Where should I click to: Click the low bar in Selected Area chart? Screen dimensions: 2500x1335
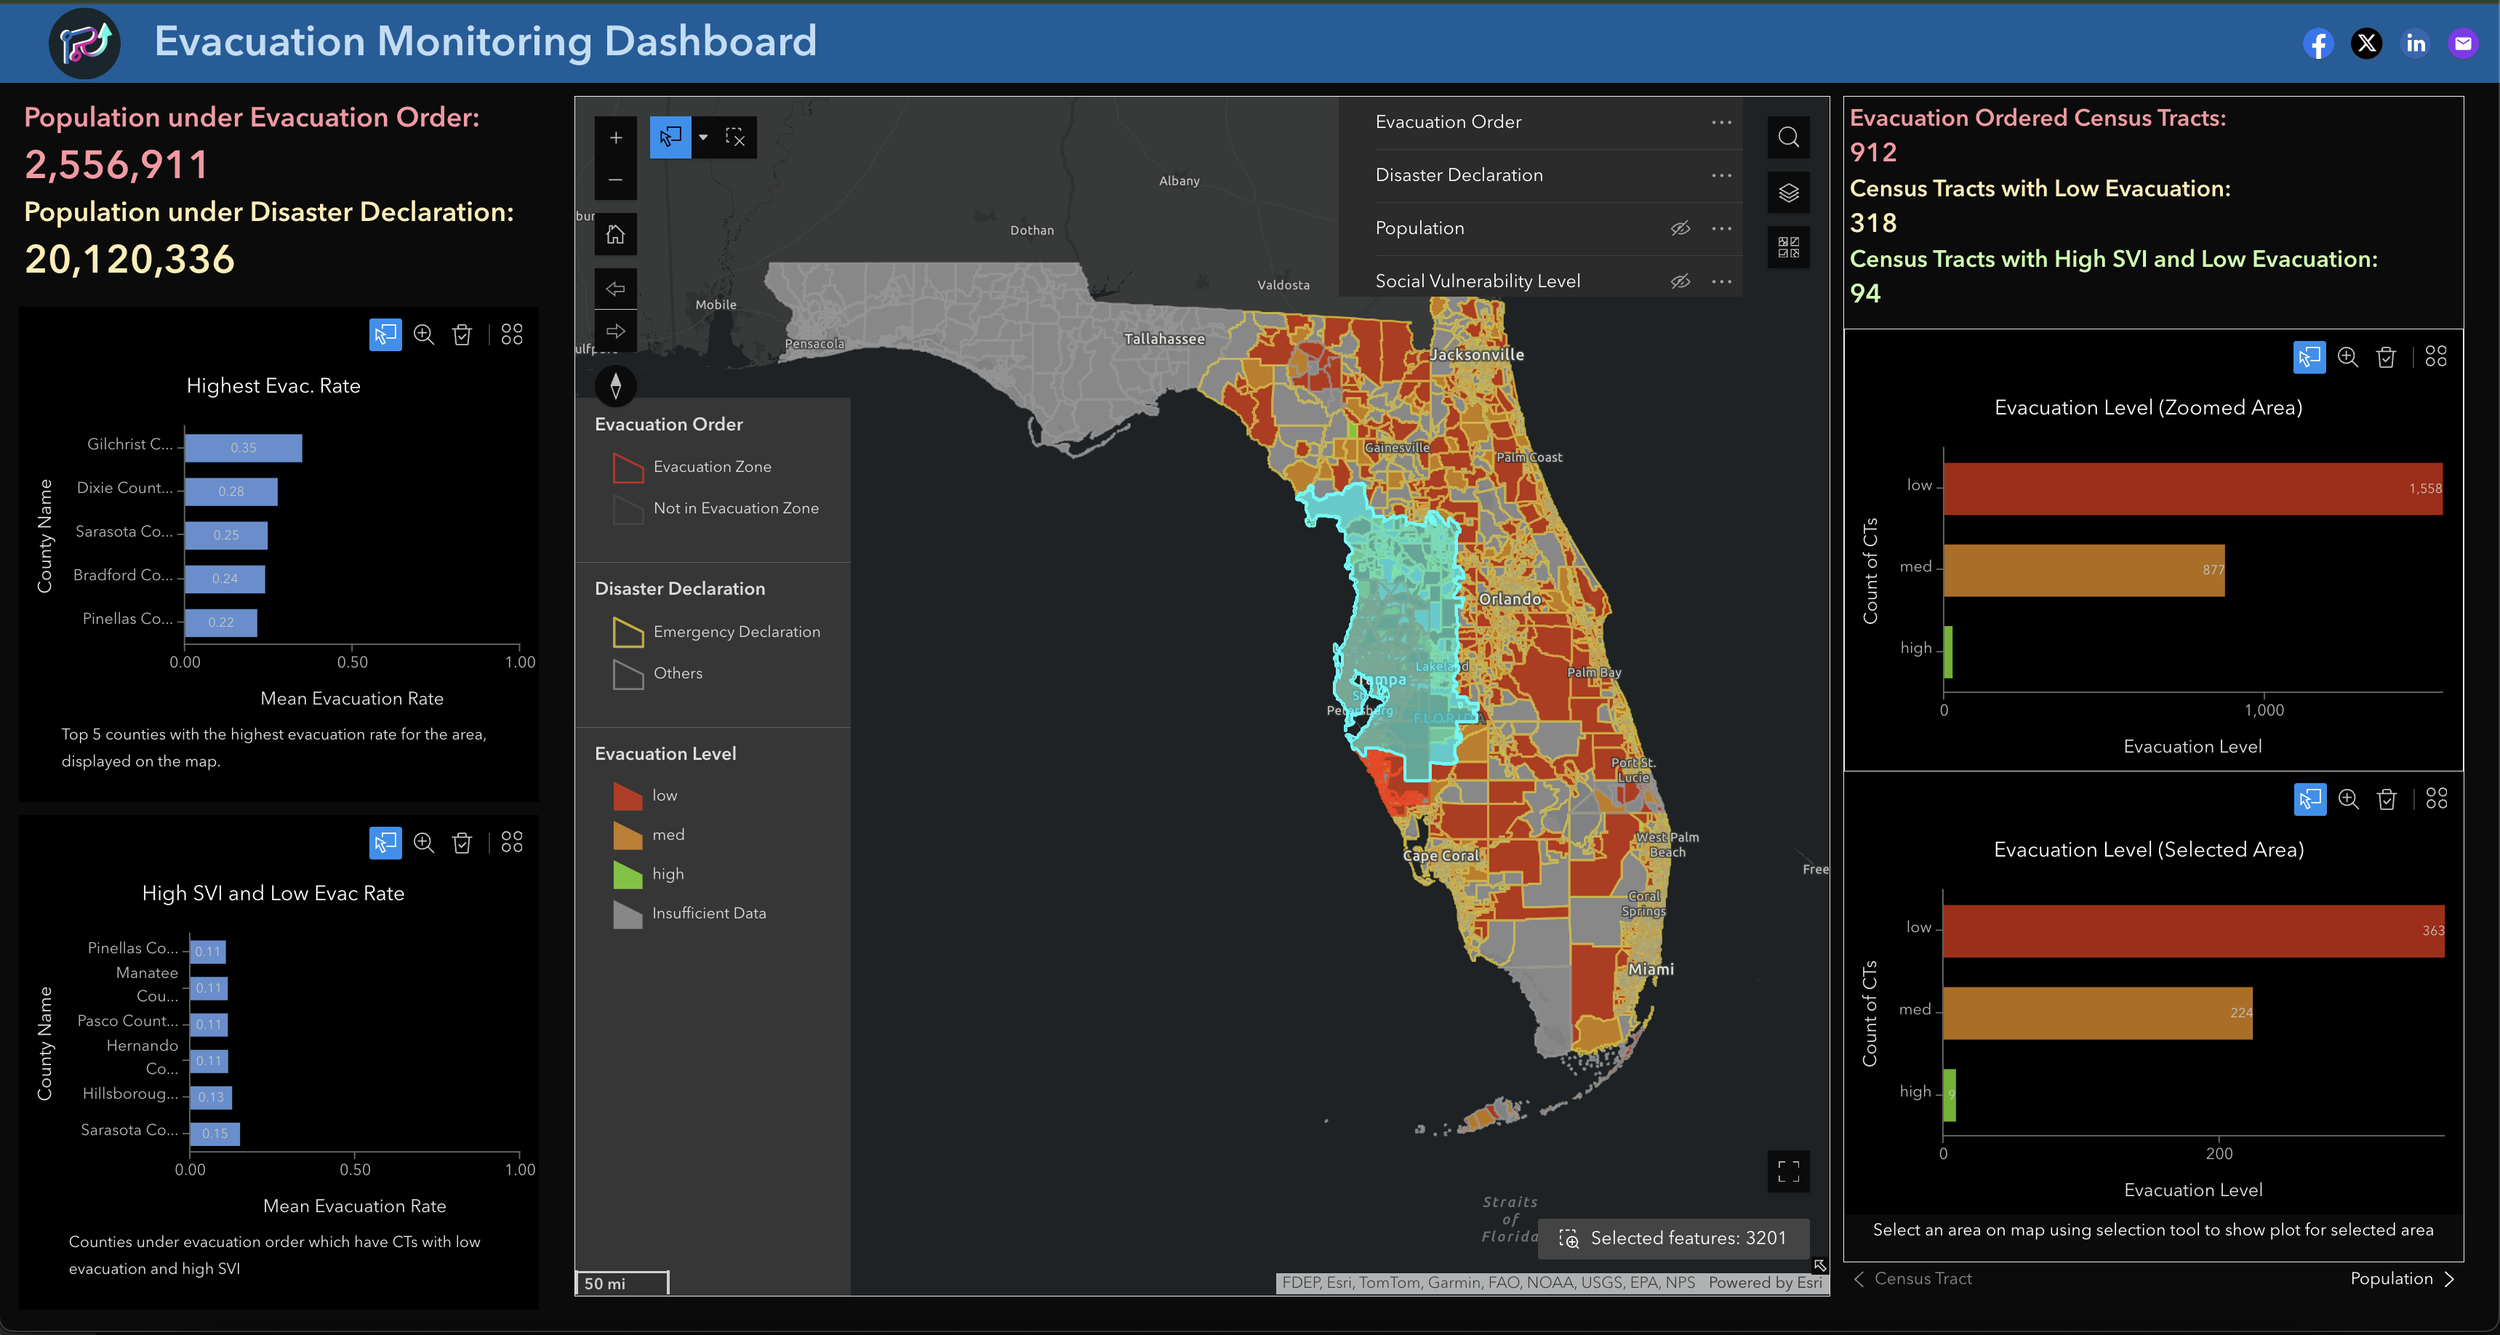2190,931
